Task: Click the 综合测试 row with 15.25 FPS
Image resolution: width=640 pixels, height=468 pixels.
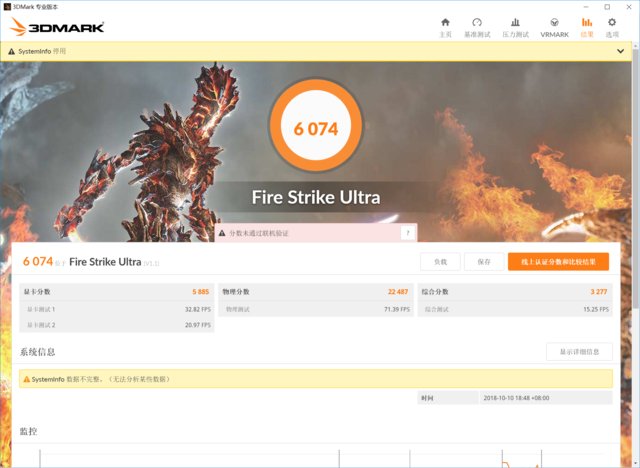Action: [515, 309]
